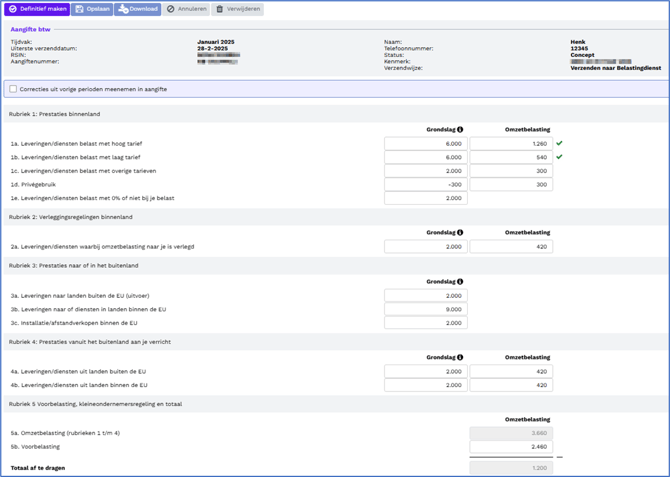The height and width of the screenshot is (477, 670).
Task: Delete the return with Verwijderen
Action: 237,9
